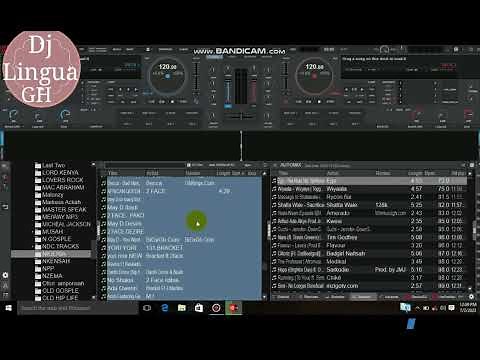Click the left deck first effect knob
The height and width of the screenshot is (360, 480).
point(13,116)
